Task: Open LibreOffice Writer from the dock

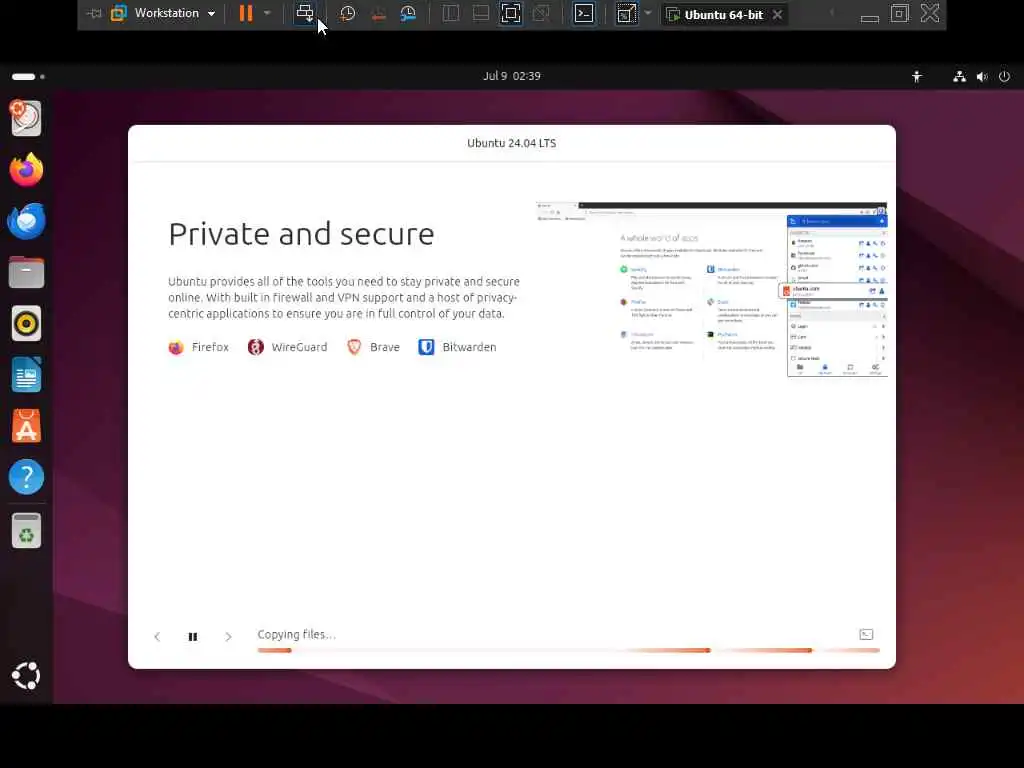Action: click(x=26, y=375)
